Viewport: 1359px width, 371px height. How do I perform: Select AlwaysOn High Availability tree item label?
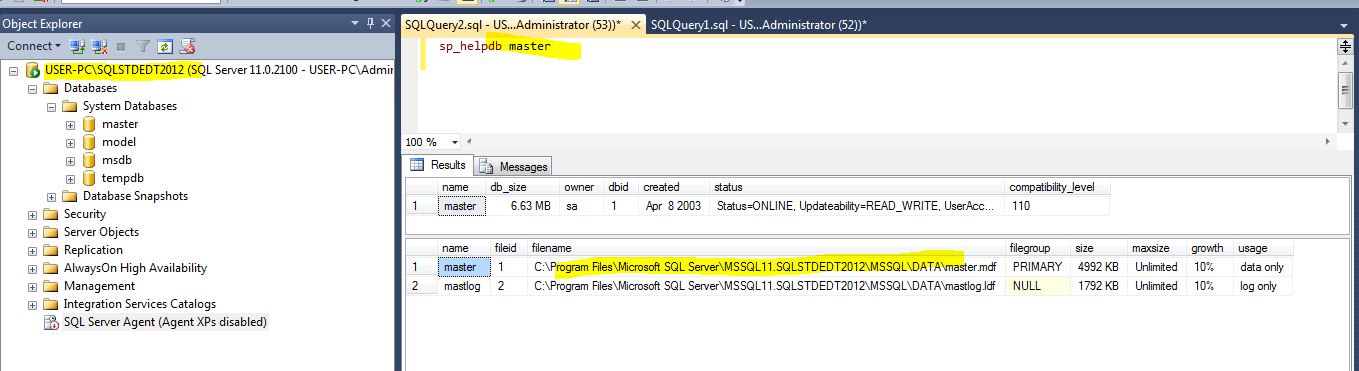click(x=135, y=268)
